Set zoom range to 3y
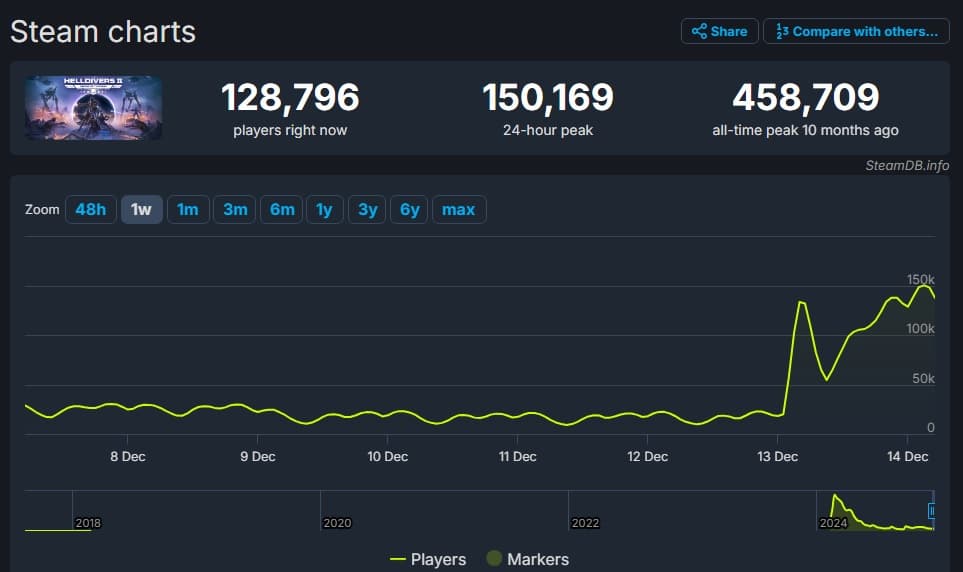The height and width of the screenshot is (572, 963). click(367, 210)
